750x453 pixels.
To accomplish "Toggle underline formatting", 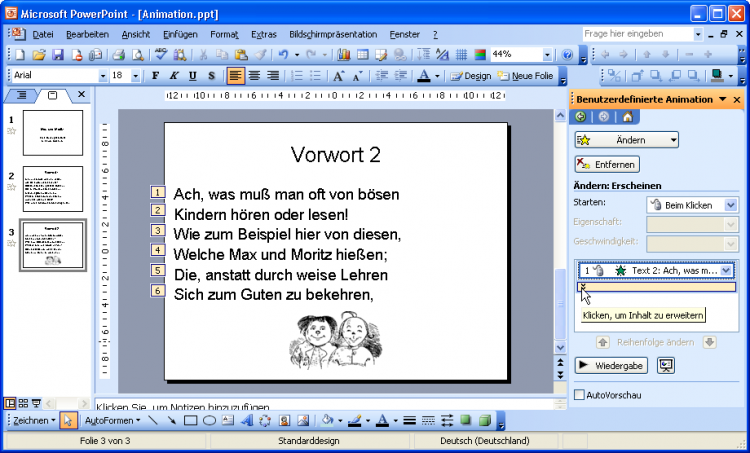I will tap(192, 76).
